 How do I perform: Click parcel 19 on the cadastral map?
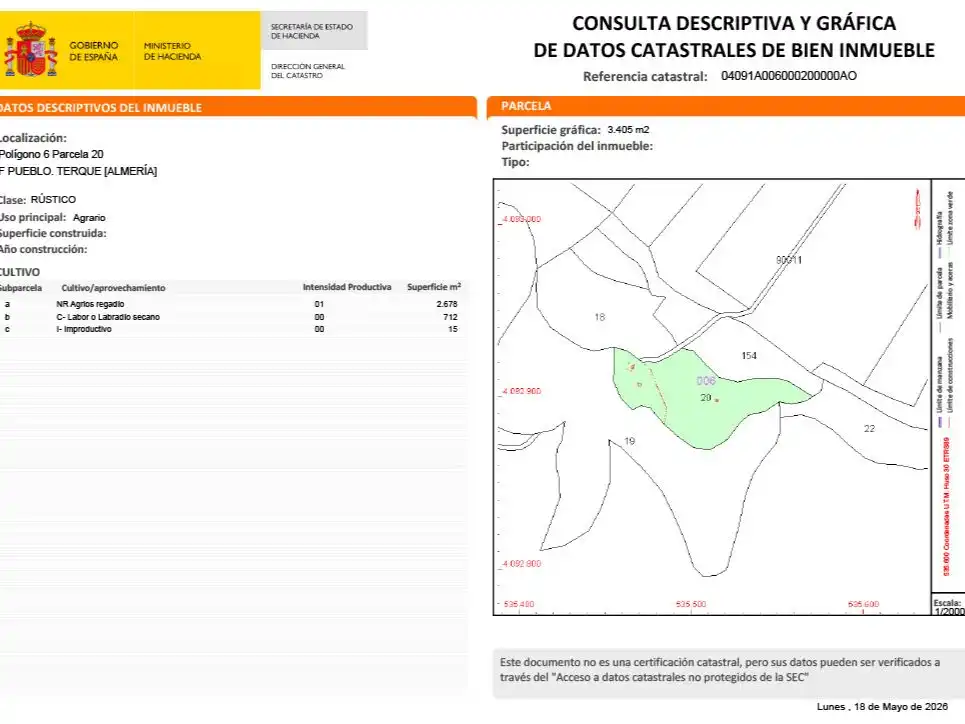(x=629, y=441)
